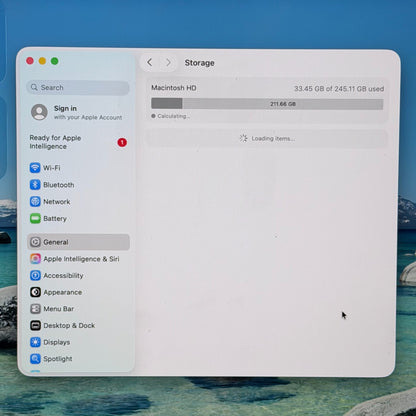416x416 pixels.
Task: Open the Network globe icon
Action: [x=35, y=202]
